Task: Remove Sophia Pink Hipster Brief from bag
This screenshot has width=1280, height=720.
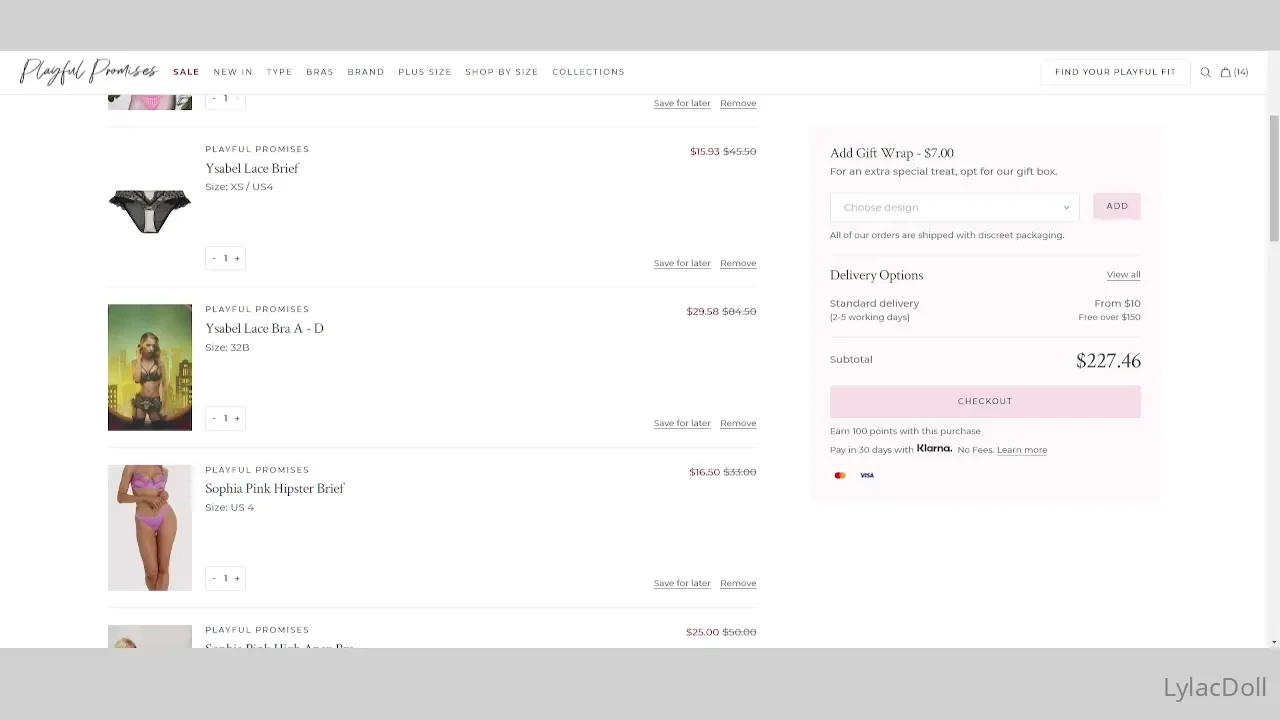Action: (738, 583)
